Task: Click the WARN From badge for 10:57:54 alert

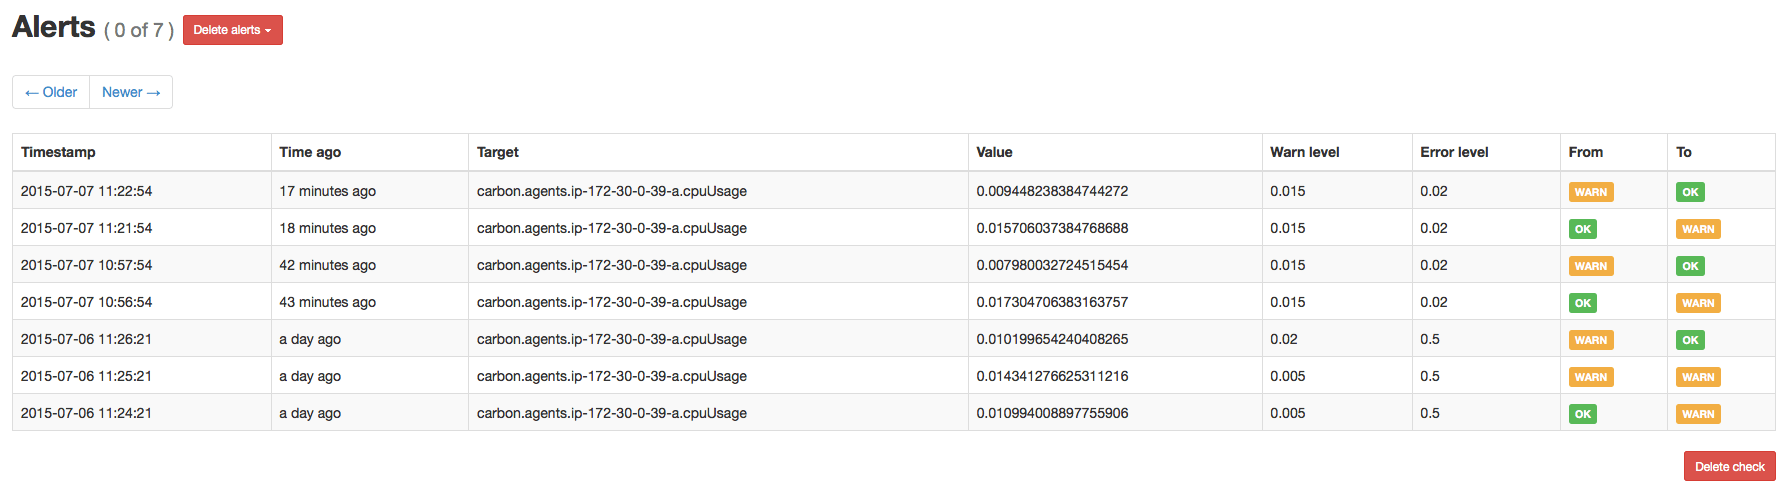Action: tap(1590, 266)
